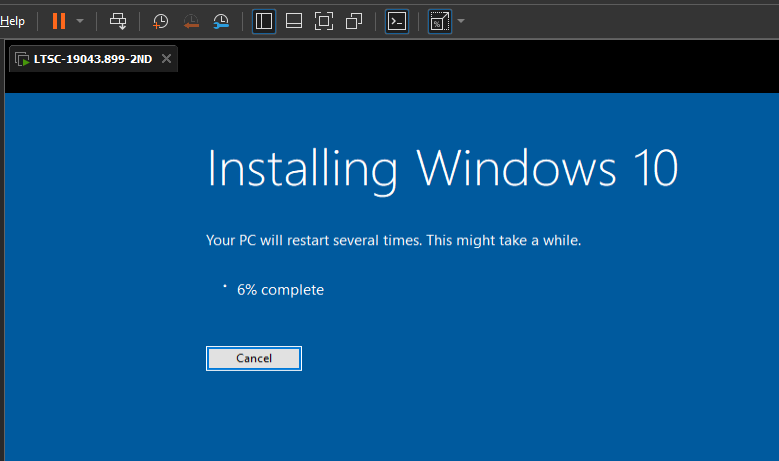Expand the stretch options dropdown arrow

point(461,21)
